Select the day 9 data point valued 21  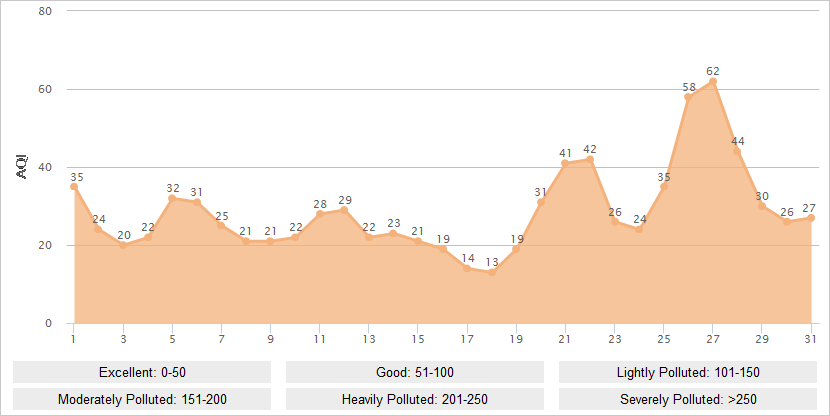pos(270,241)
